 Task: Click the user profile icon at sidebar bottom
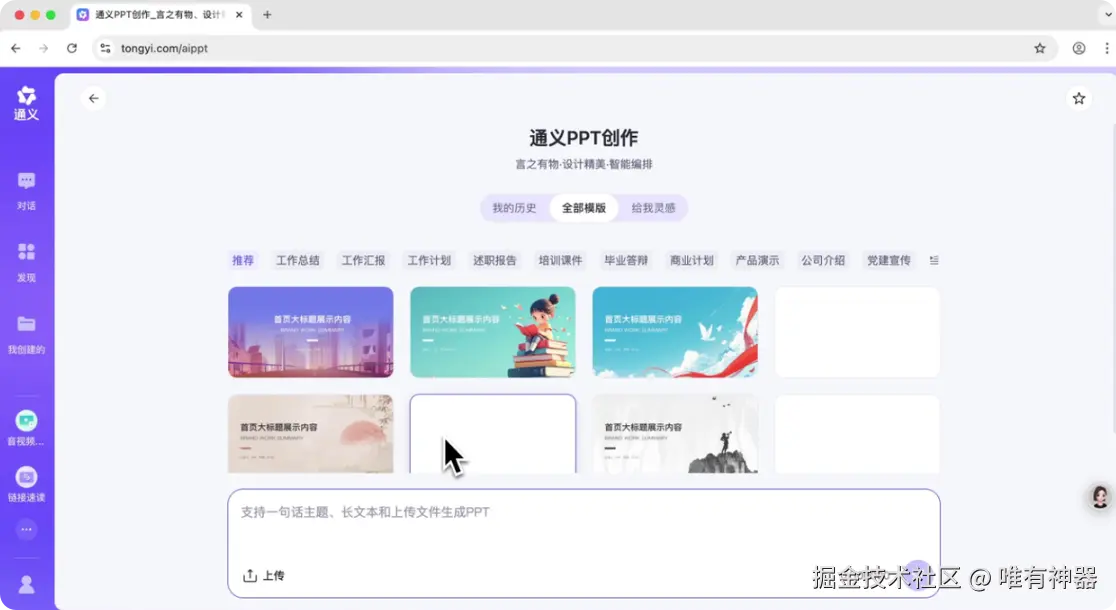click(x=26, y=584)
